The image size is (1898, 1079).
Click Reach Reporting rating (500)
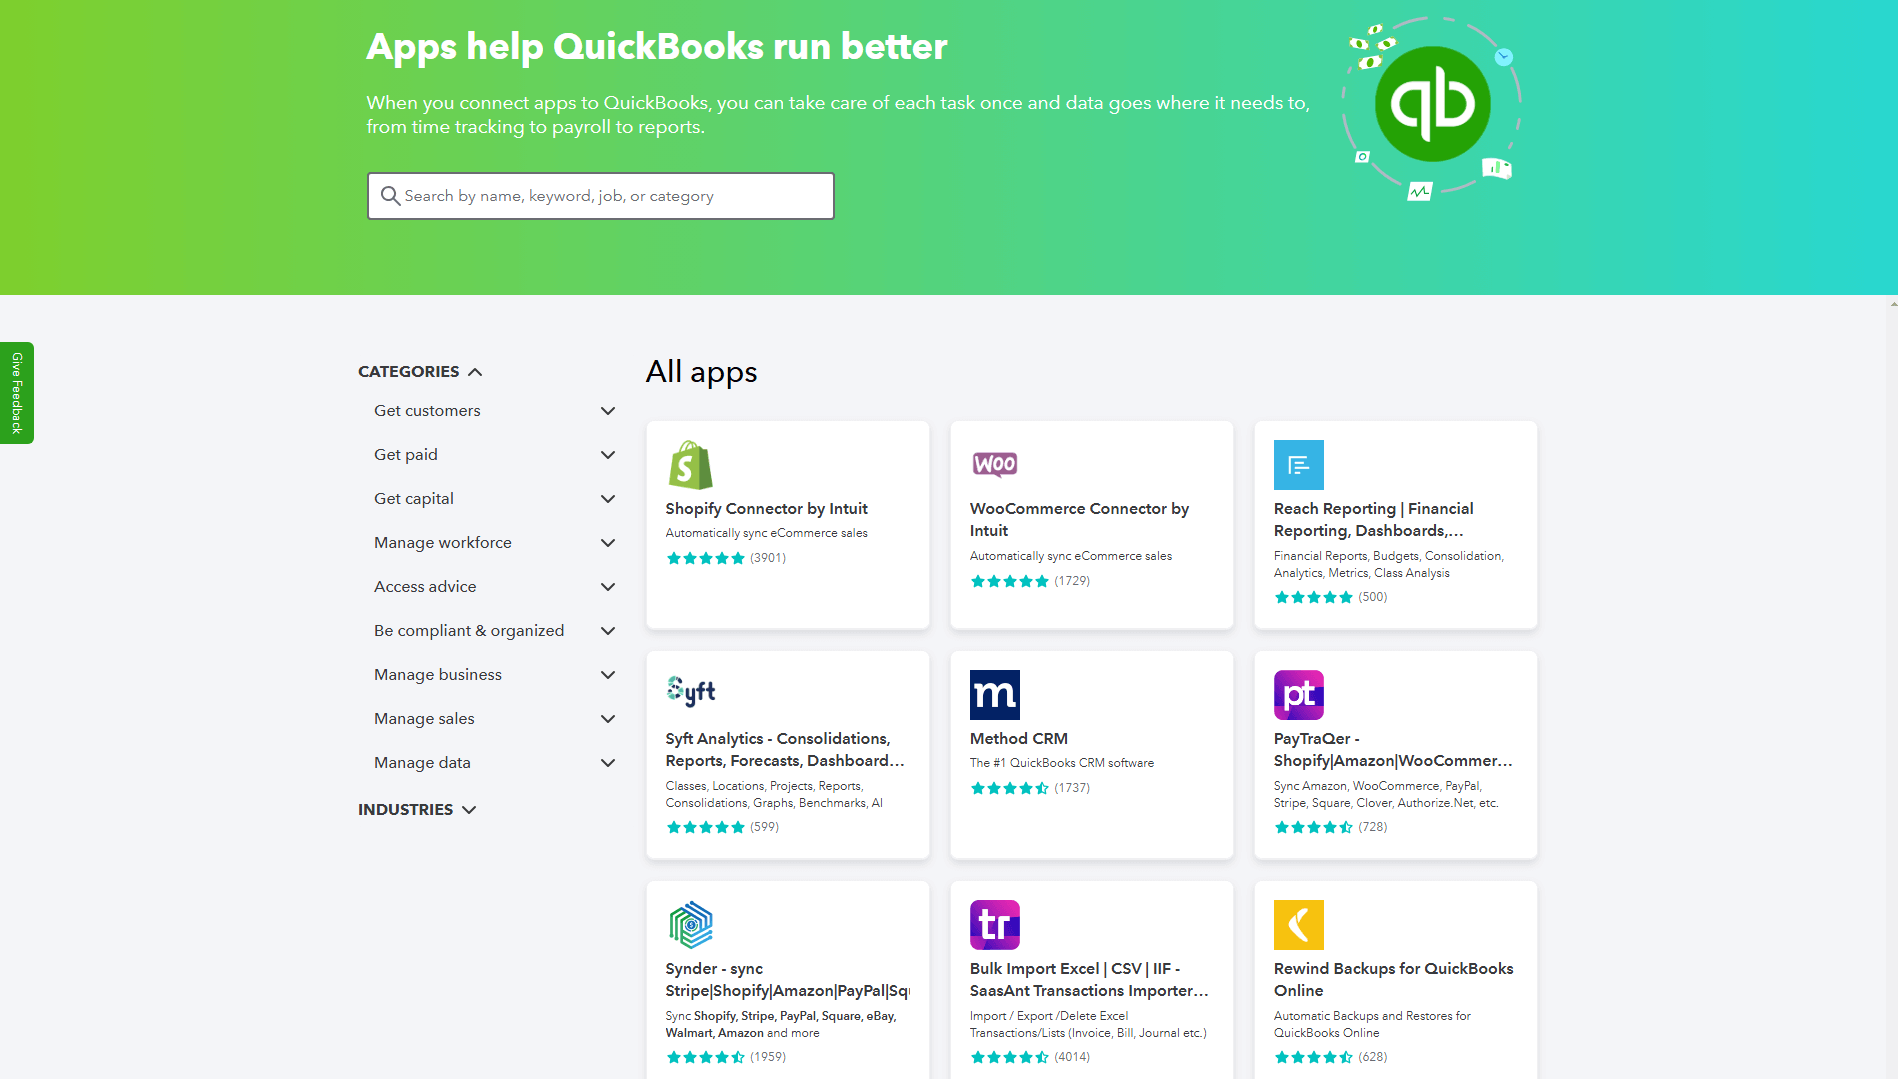pyautogui.click(x=1330, y=597)
